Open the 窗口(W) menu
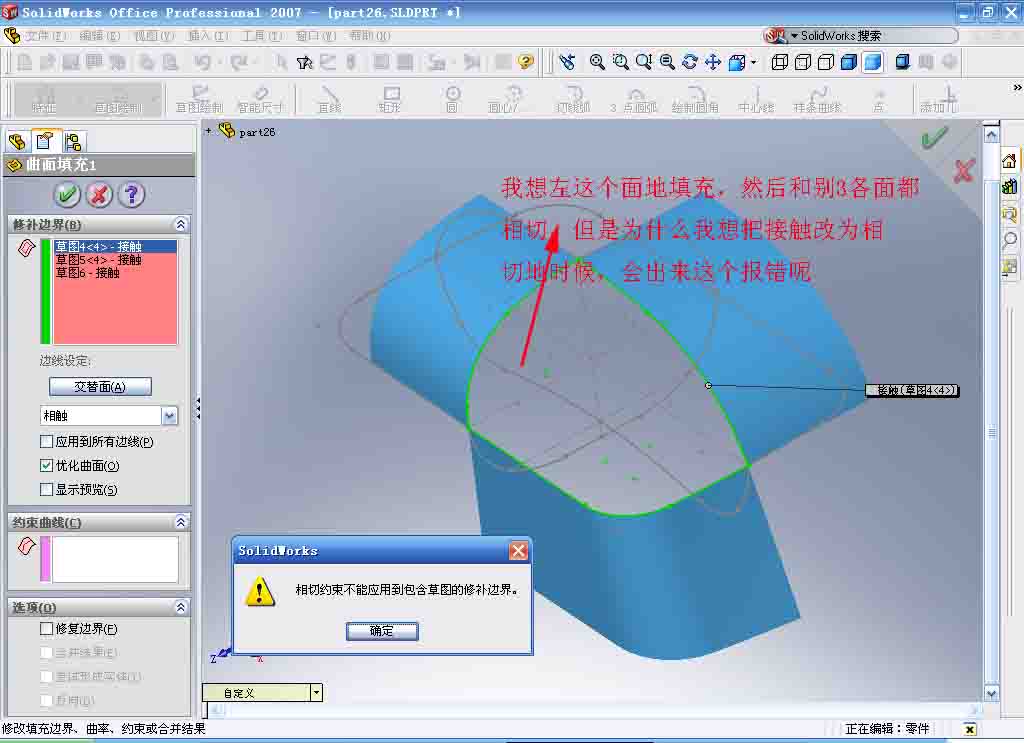 (x=315, y=36)
